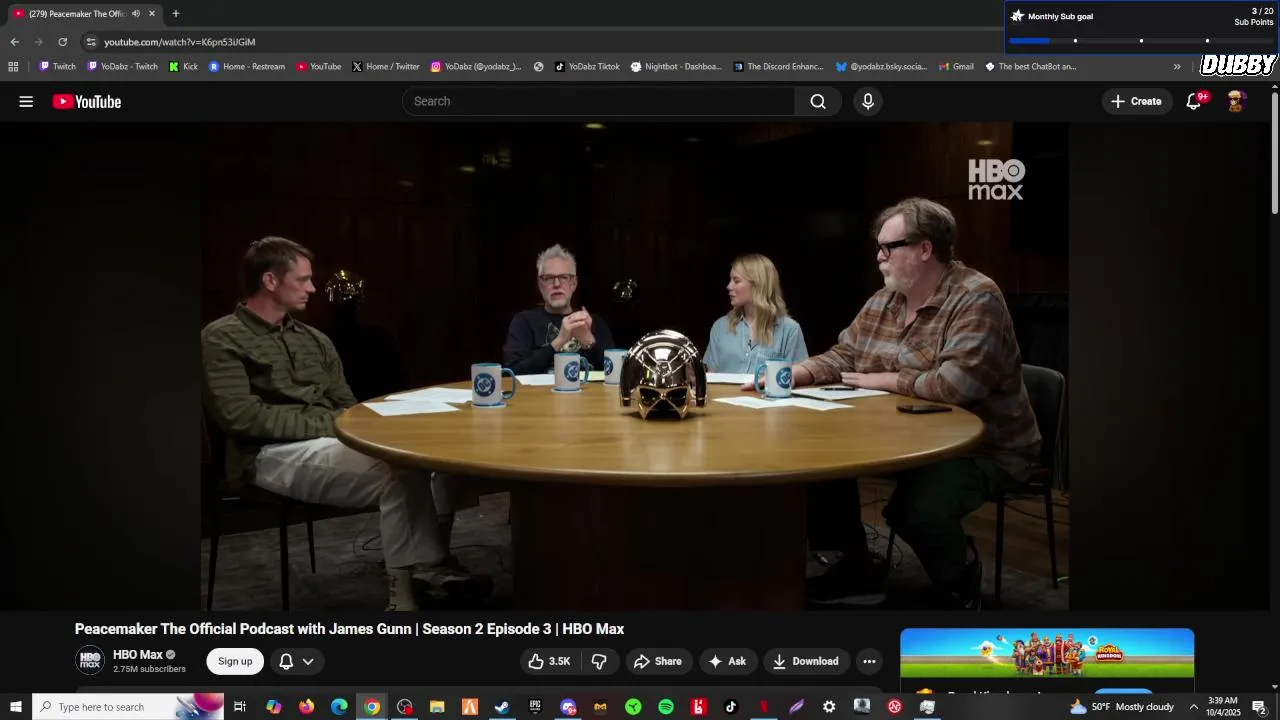
Task: Open a new browser tab
Action: (175, 13)
